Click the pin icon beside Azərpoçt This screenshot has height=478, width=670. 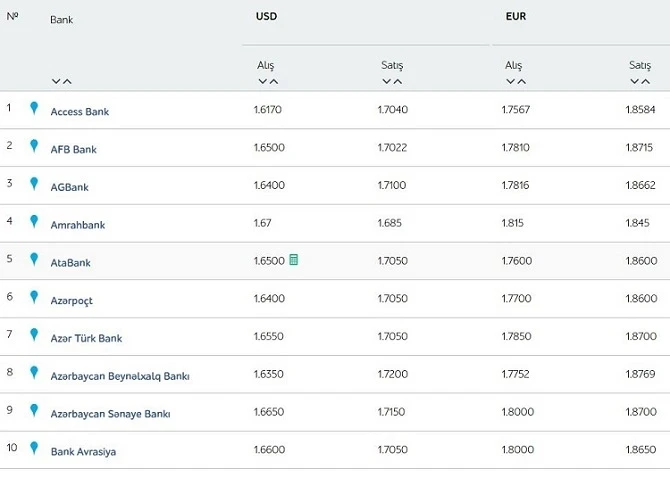pyautogui.click(x=34, y=297)
